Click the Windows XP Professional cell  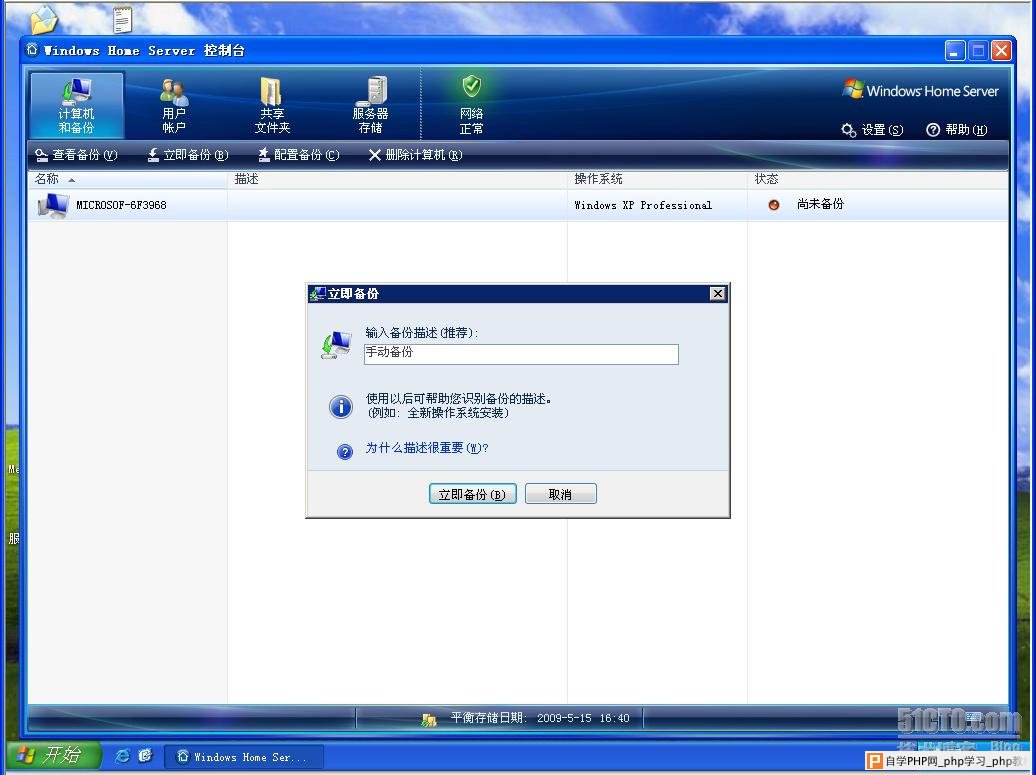(x=643, y=205)
